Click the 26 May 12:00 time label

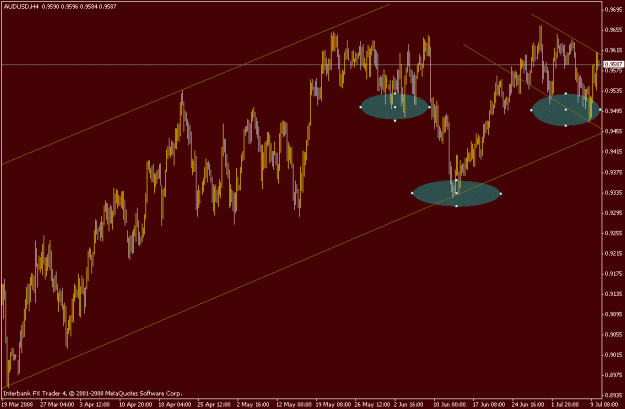coord(371,405)
